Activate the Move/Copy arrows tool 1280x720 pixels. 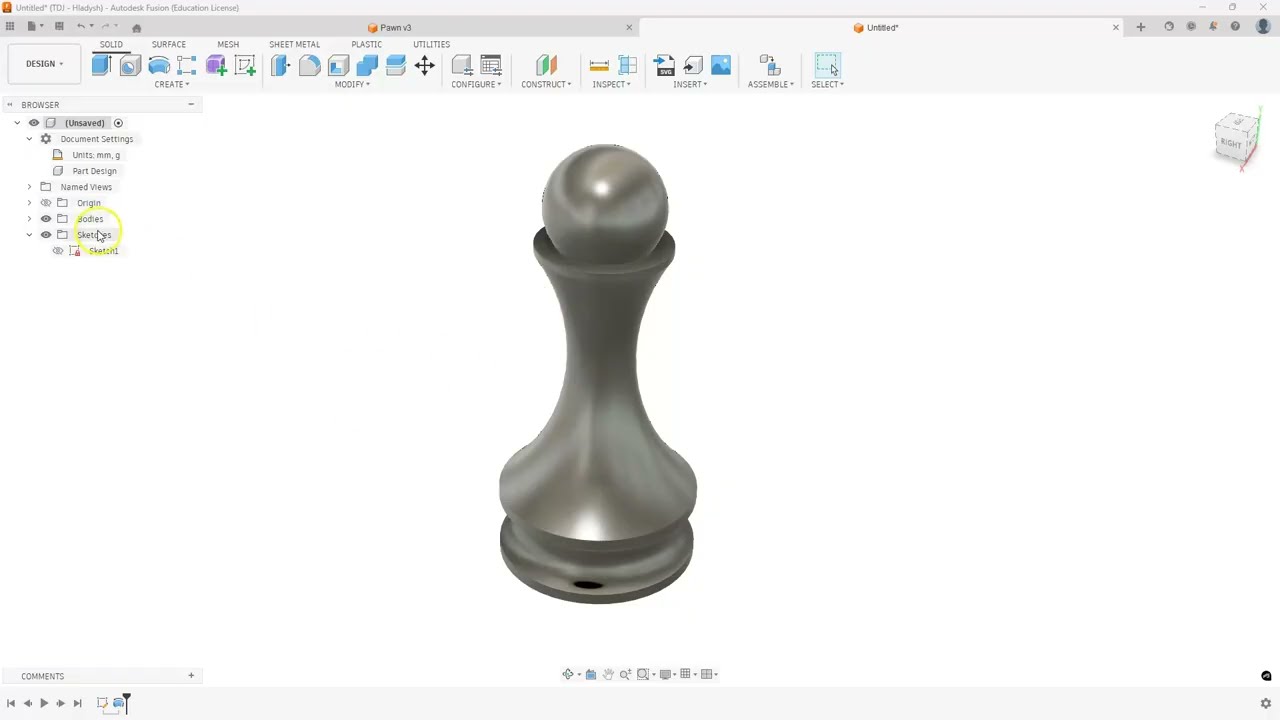tap(425, 66)
